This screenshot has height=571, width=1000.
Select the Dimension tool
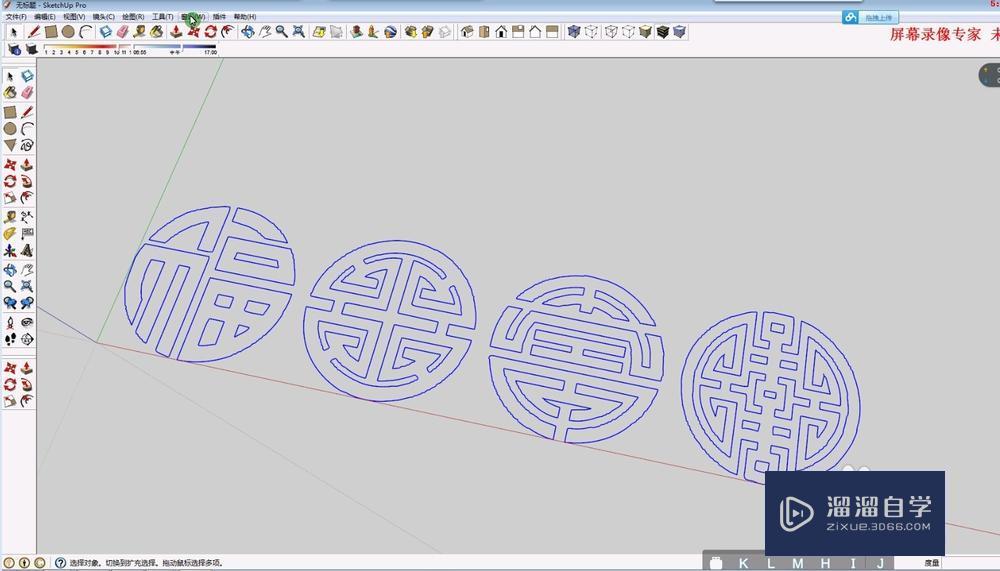(x=27, y=216)
